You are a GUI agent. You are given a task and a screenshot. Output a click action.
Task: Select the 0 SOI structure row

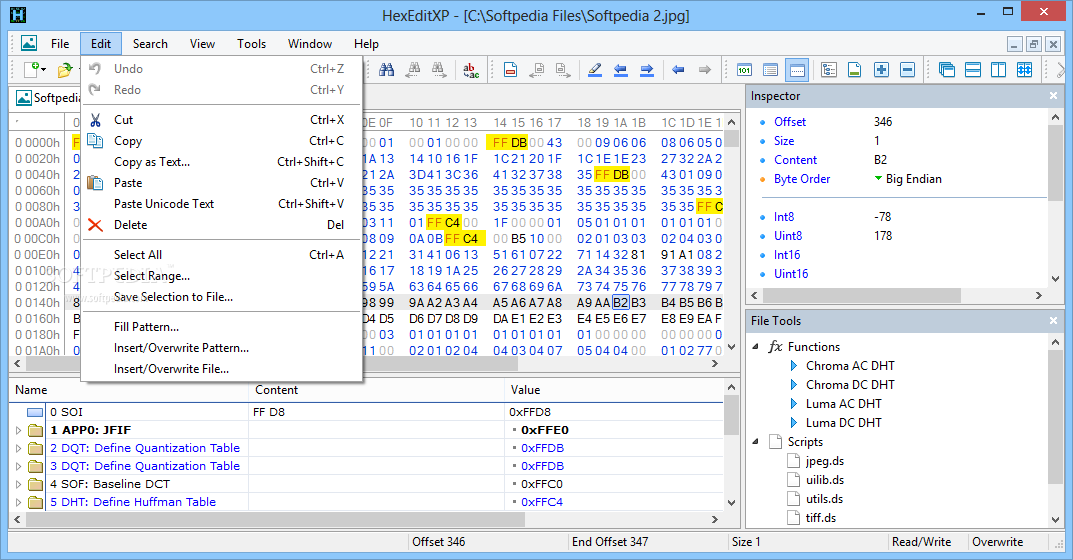click(x=366, y=412)
